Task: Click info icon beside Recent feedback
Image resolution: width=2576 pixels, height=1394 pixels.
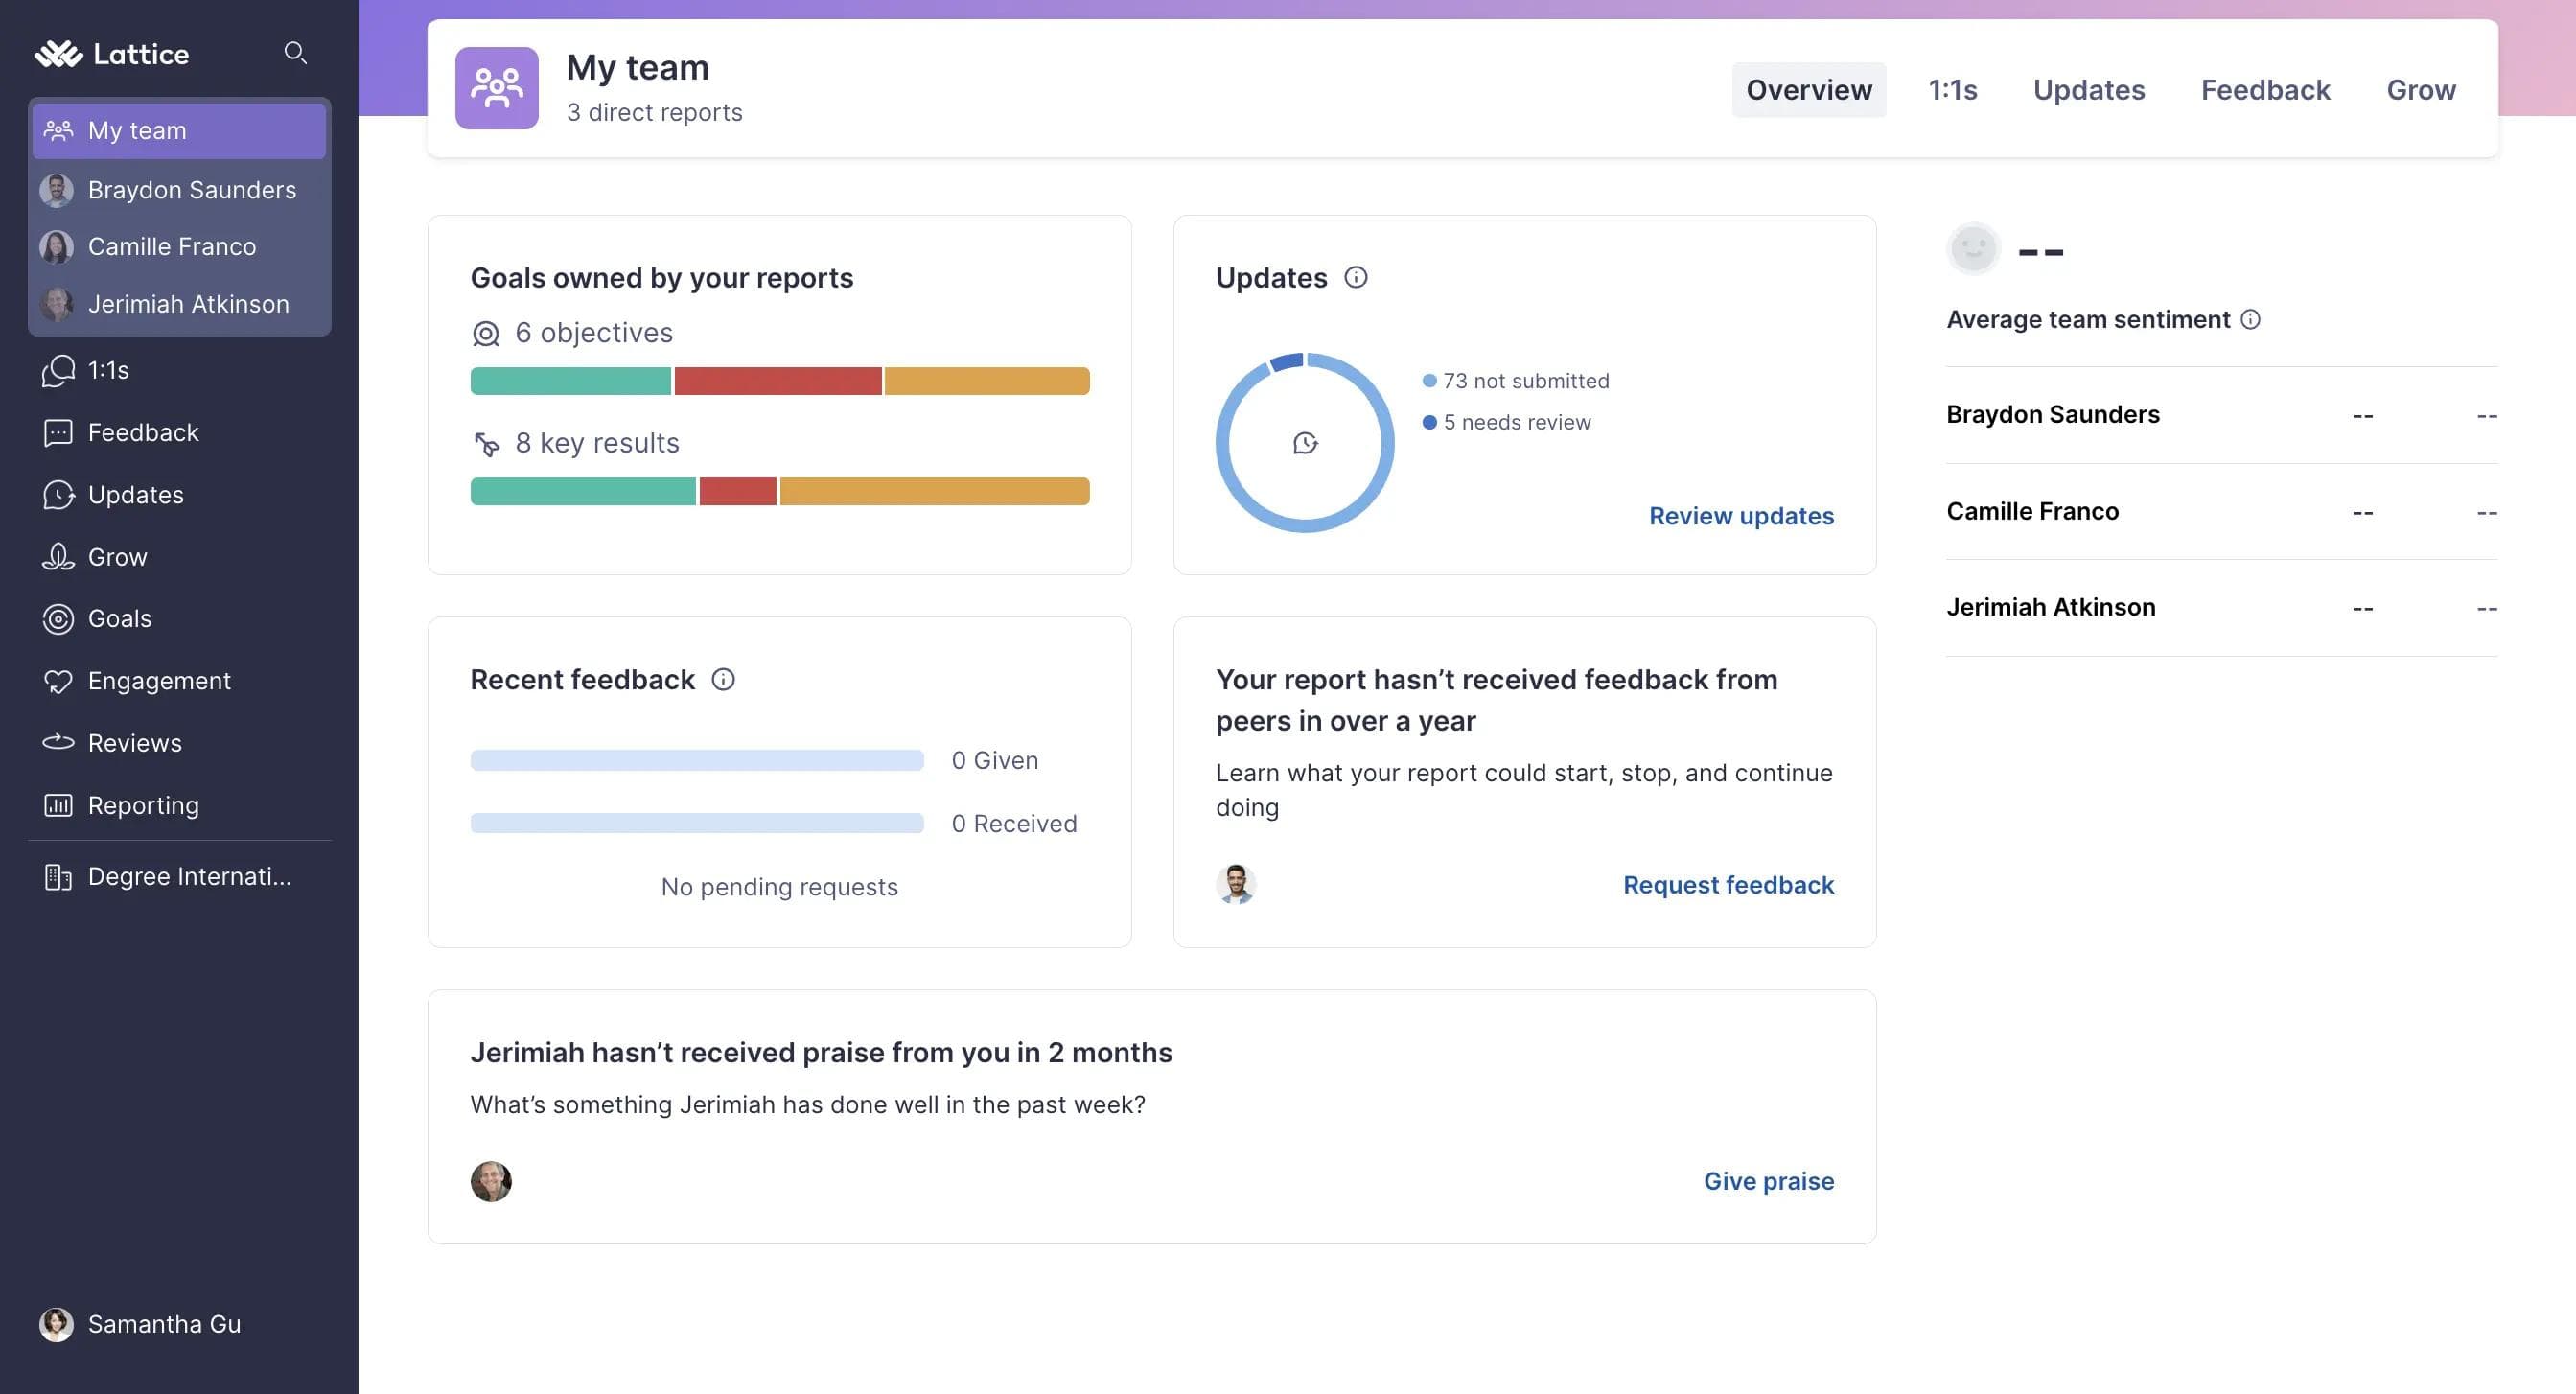Action: click(x=722, y=680)
